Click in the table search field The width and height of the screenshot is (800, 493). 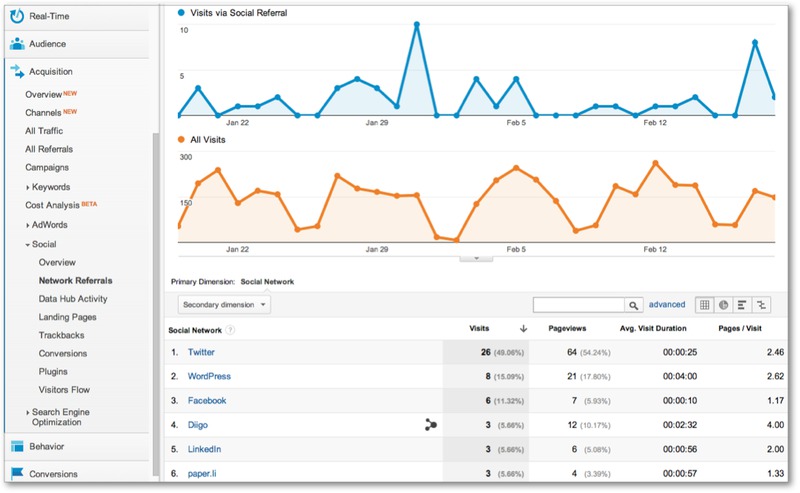click(x=578, y=305)
